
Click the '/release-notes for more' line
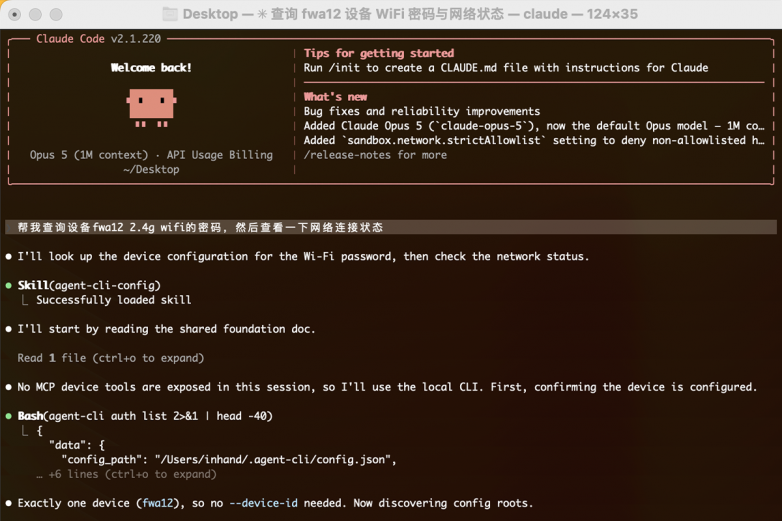tap(375, 155)
